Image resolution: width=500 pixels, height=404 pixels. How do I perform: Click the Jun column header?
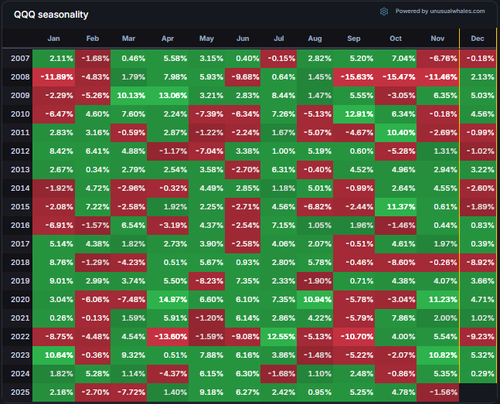coord(243,39)
